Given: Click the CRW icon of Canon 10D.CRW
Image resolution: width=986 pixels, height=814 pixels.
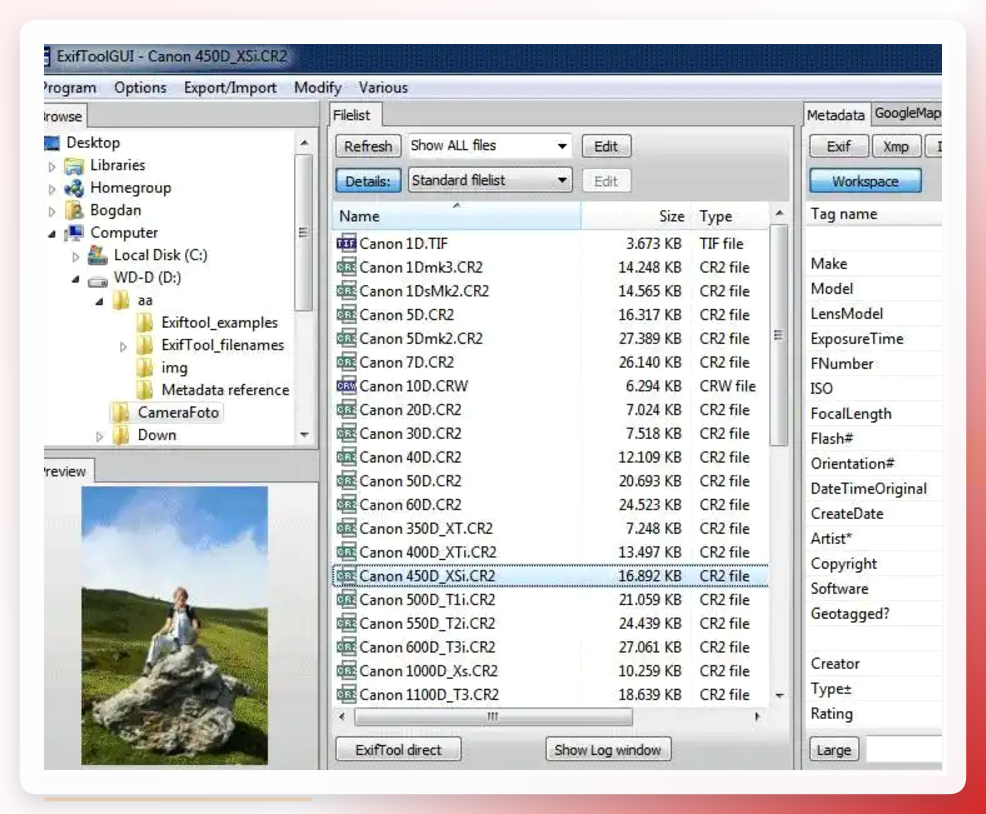Looking at the screenshot, I should 346,386.
